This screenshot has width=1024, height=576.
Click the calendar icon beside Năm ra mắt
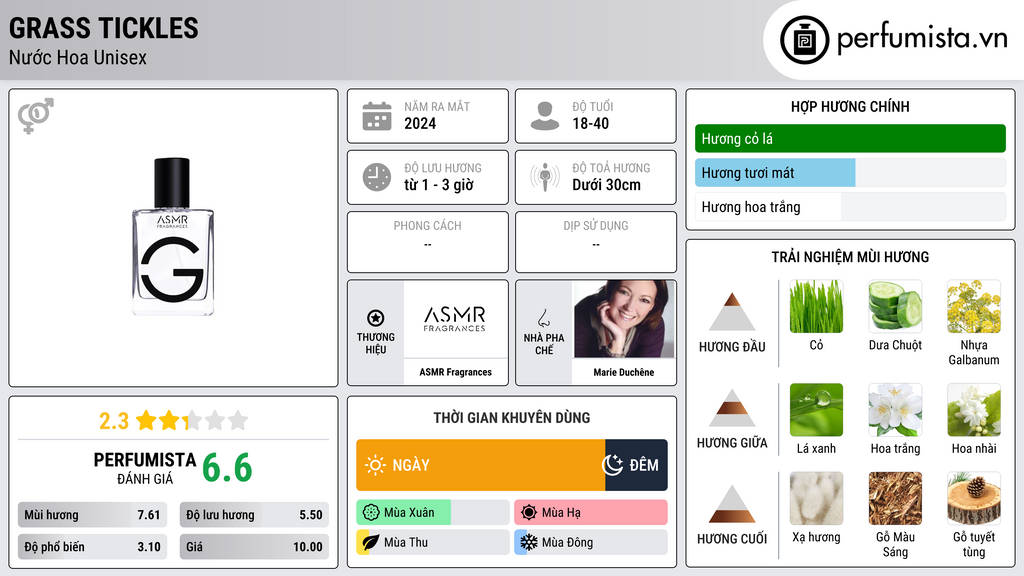(x=377, y=116)
